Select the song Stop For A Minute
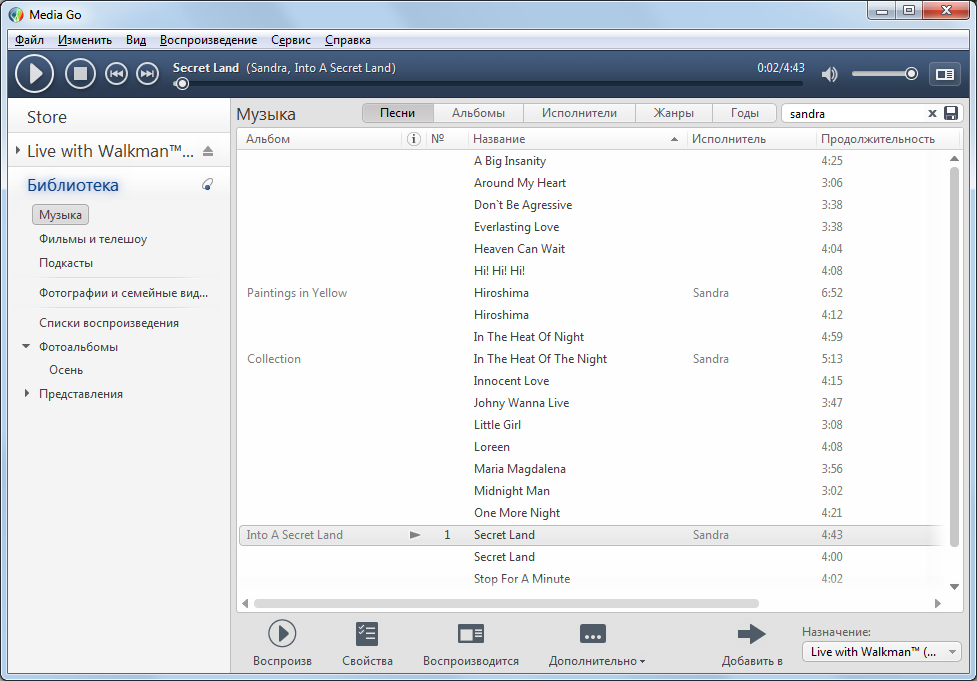Screen dimensions: 977x681 [x=522, y=579]
